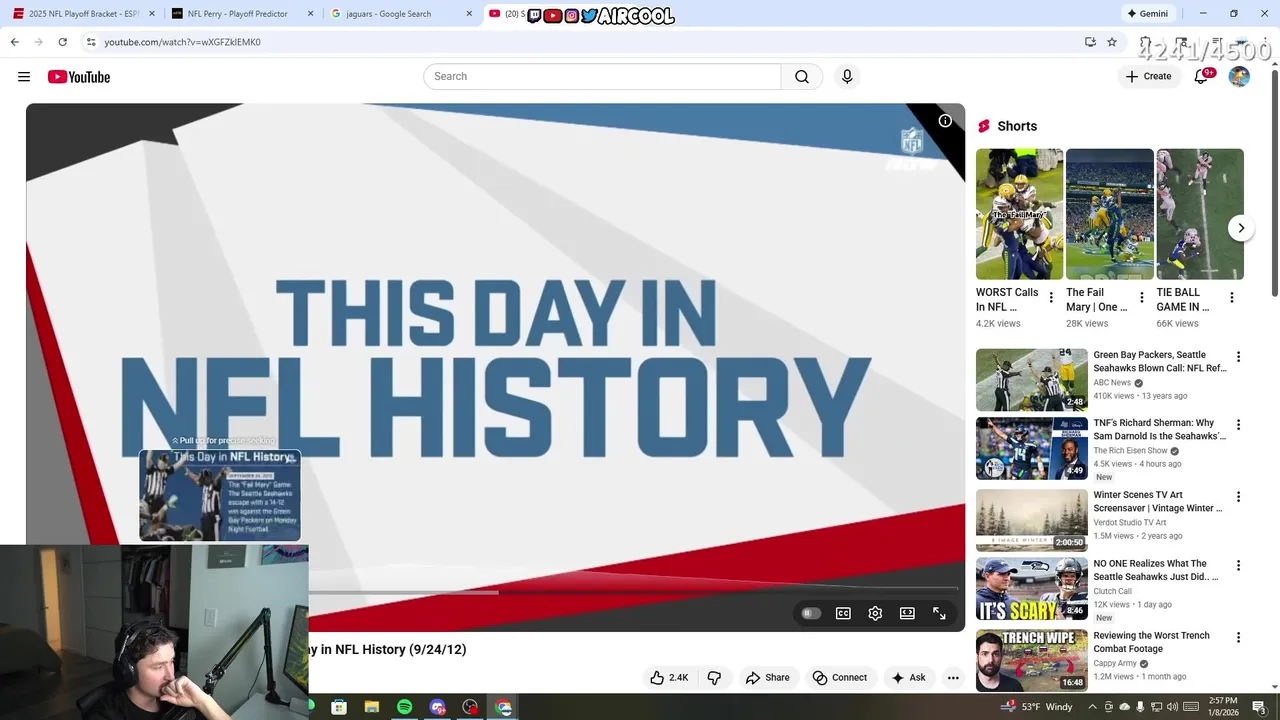
Task: Open options for 'NO ONE Realizes' video
Action: tap(1238, 565)
